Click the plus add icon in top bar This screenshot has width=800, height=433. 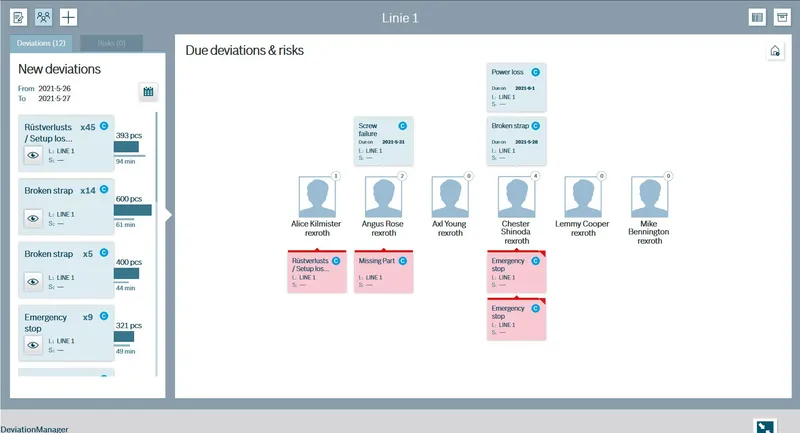pyautogui.click(x=68, y=17)
